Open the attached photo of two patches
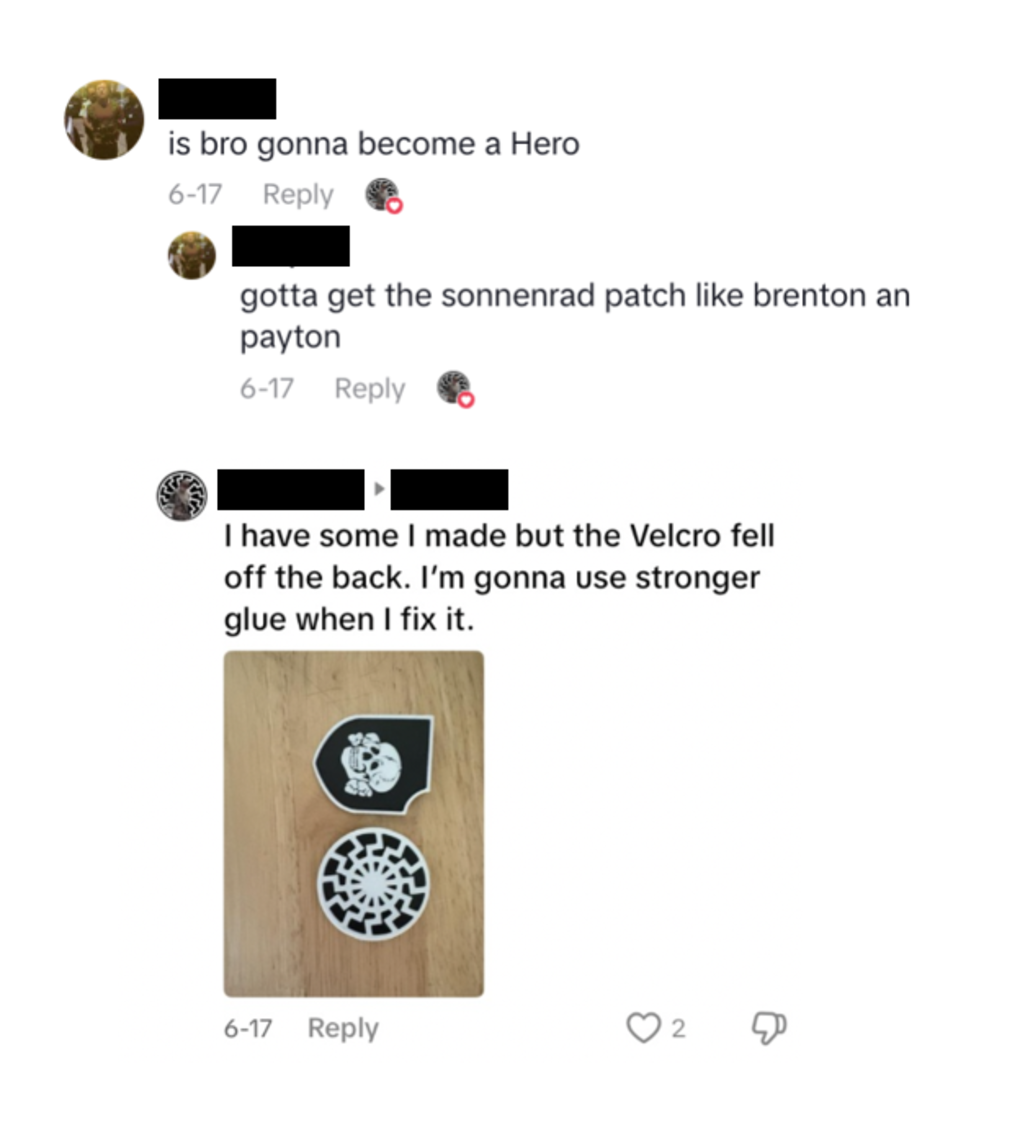 354,824
